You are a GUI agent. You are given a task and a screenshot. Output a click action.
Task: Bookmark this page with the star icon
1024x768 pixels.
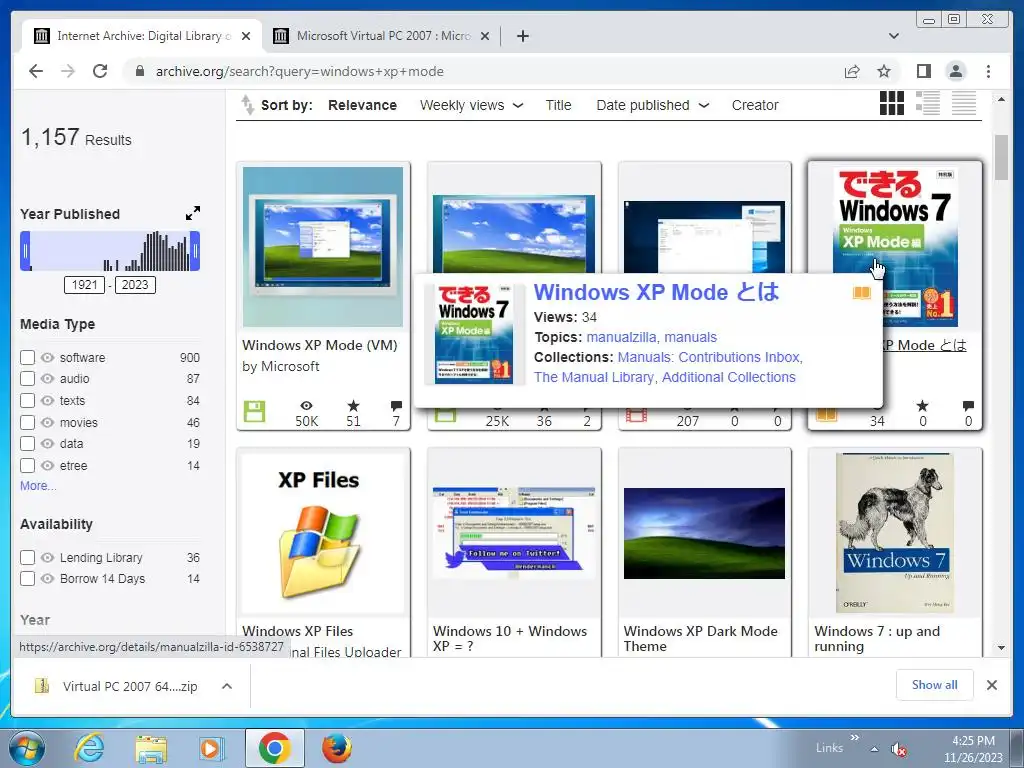coord(884,71)
